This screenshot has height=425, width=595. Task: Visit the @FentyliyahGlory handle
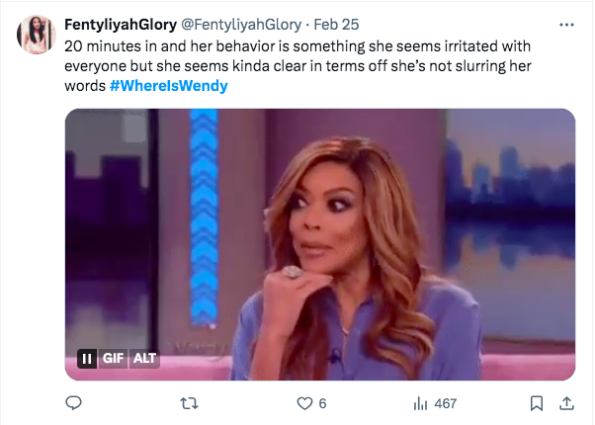[x=241, y=25]
